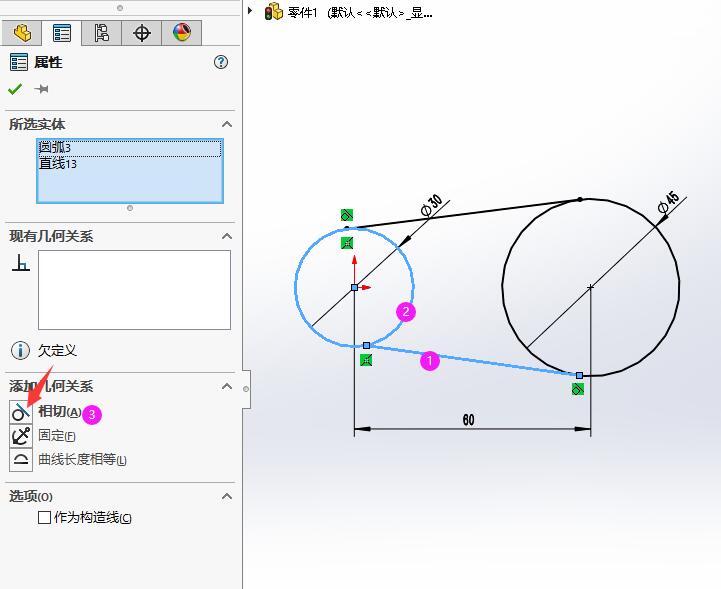Click the help question mark icon
Image resolution: width=721 pixels, height=589 pixels.
coord(221,62)
